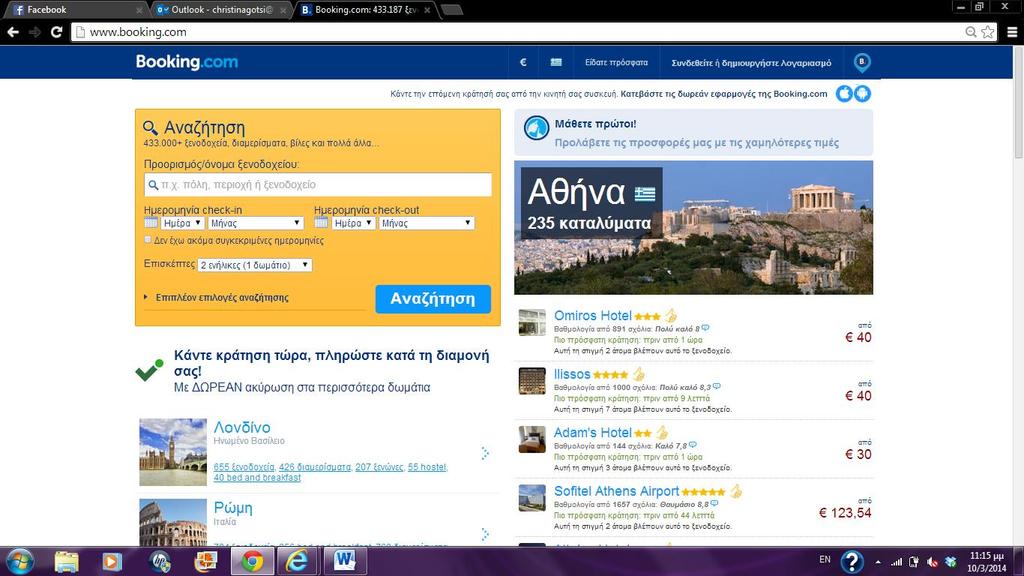Click the Booking.com logo
Viewport: 1024px width, 576px height.
pos(187,62)
